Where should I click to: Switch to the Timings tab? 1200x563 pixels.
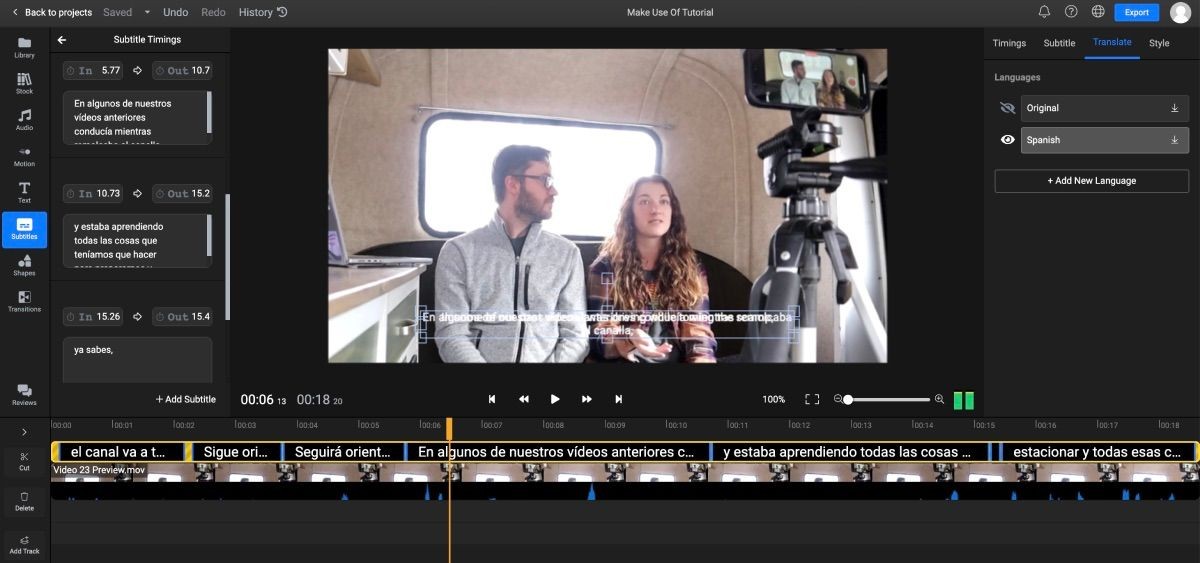point(1009,43)
